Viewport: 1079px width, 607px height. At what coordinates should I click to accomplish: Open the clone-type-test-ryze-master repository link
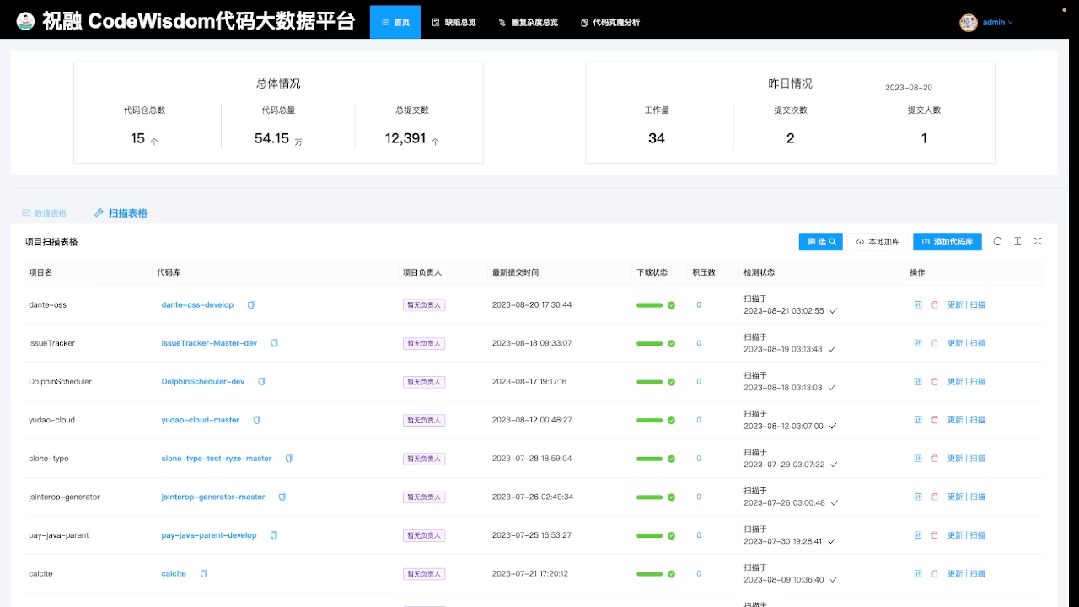pos(216,458)
